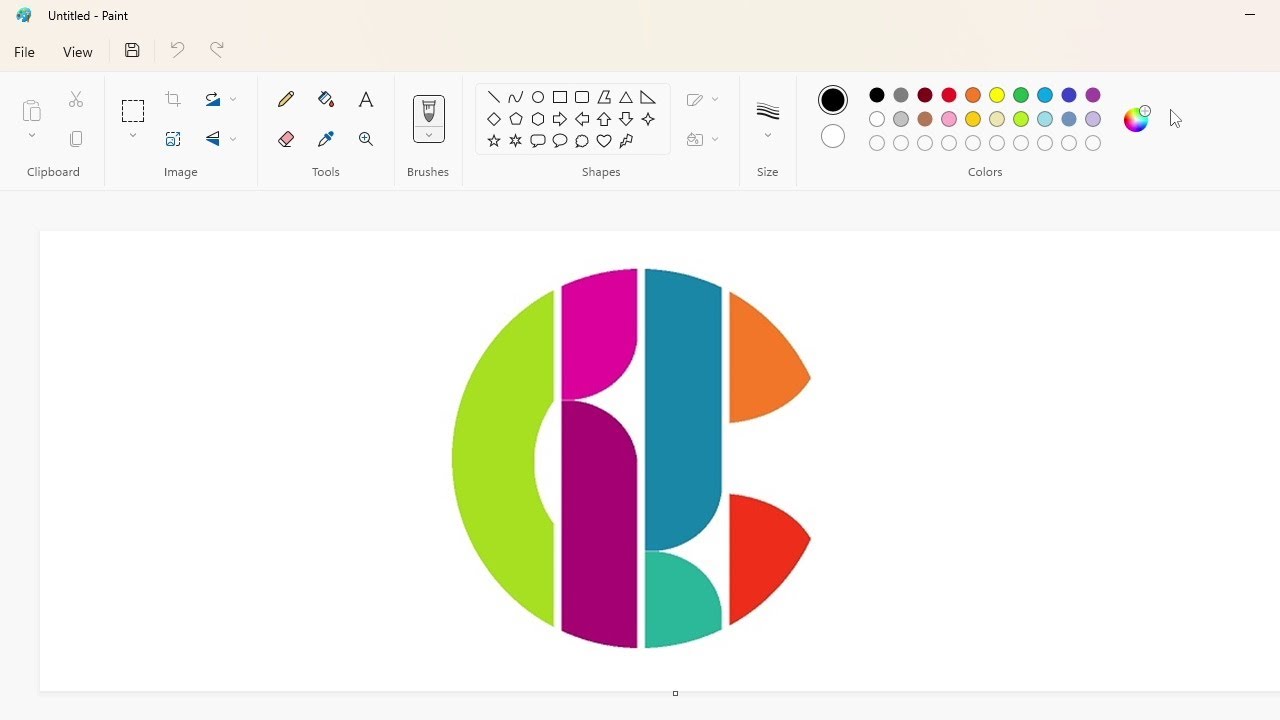Viewport: 1280px width, 720px height.
Task: Choose the Line shape
Action: pos(494,97)
